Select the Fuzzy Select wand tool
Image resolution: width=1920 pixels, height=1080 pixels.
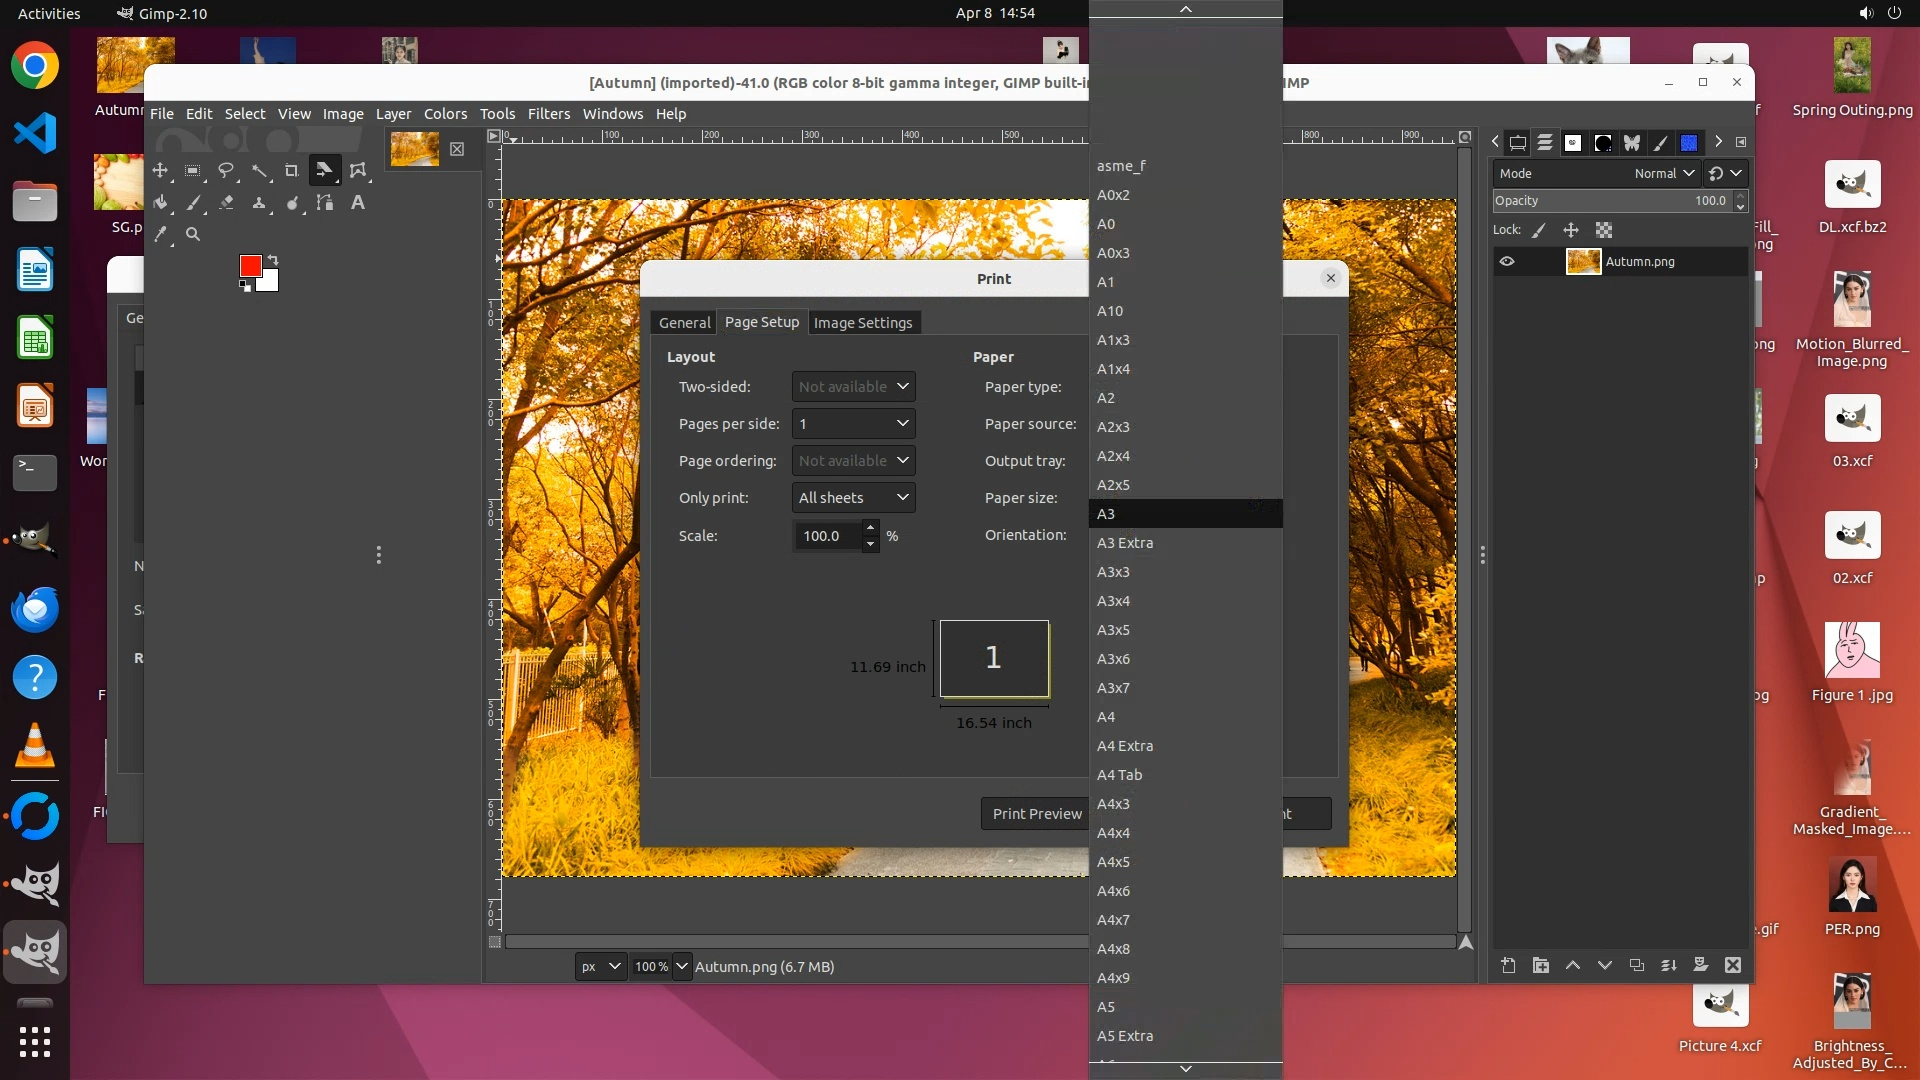[x=259, y=171]
